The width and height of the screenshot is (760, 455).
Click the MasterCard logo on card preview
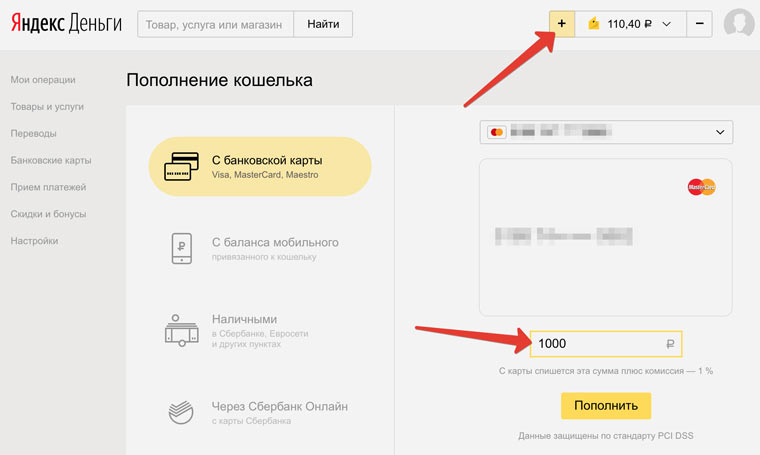coord(701,187)
